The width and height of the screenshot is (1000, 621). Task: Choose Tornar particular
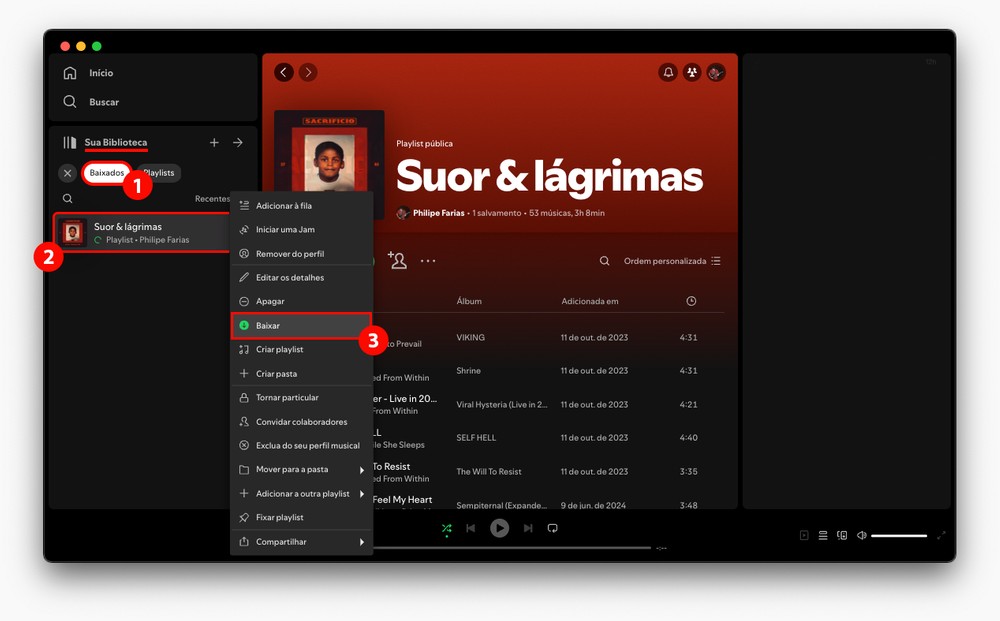point(301,397)
